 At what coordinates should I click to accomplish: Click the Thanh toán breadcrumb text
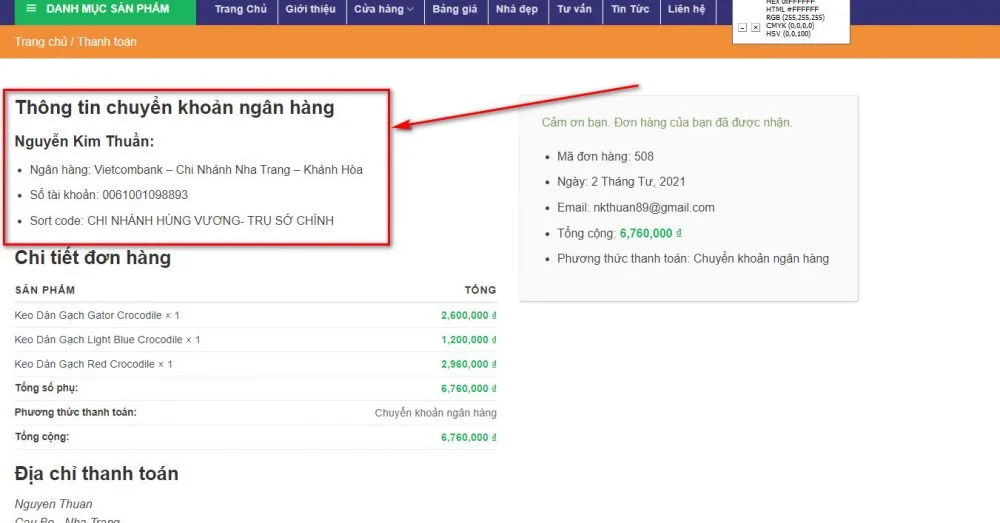(x=107, y=42)
